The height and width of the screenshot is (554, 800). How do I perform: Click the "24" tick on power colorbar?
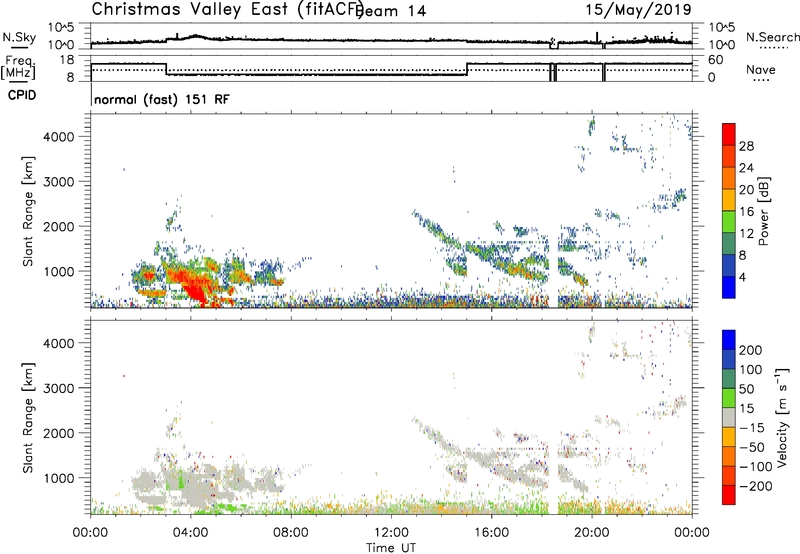tap(746, 168)
